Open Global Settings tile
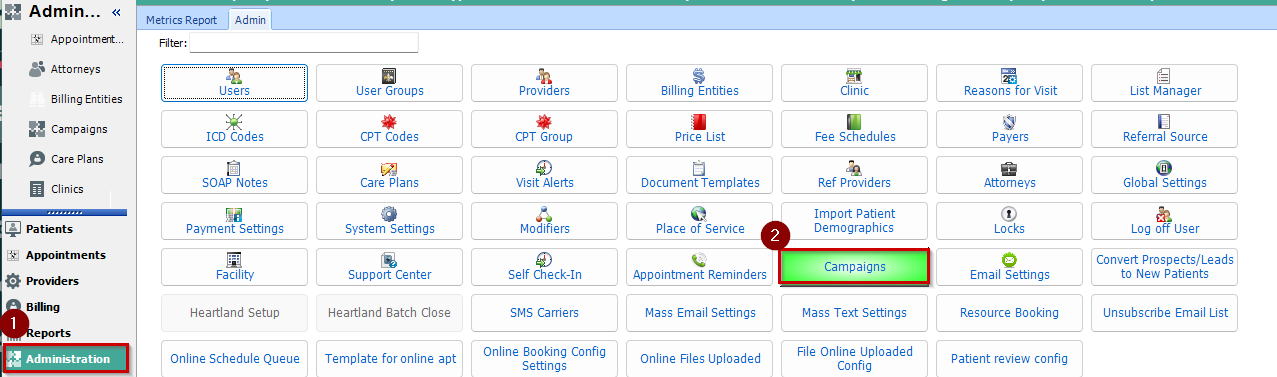The image size is (1277, 377). (1164, 175)
